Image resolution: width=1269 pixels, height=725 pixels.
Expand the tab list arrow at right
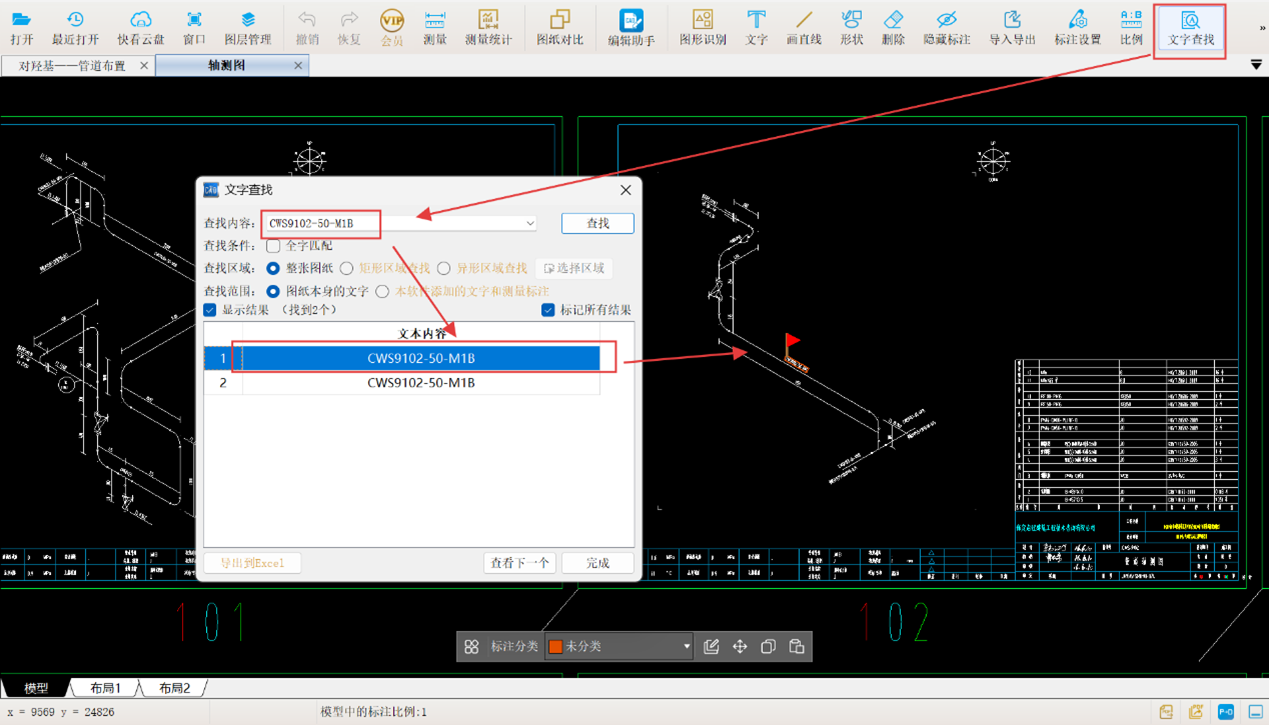1256,65
